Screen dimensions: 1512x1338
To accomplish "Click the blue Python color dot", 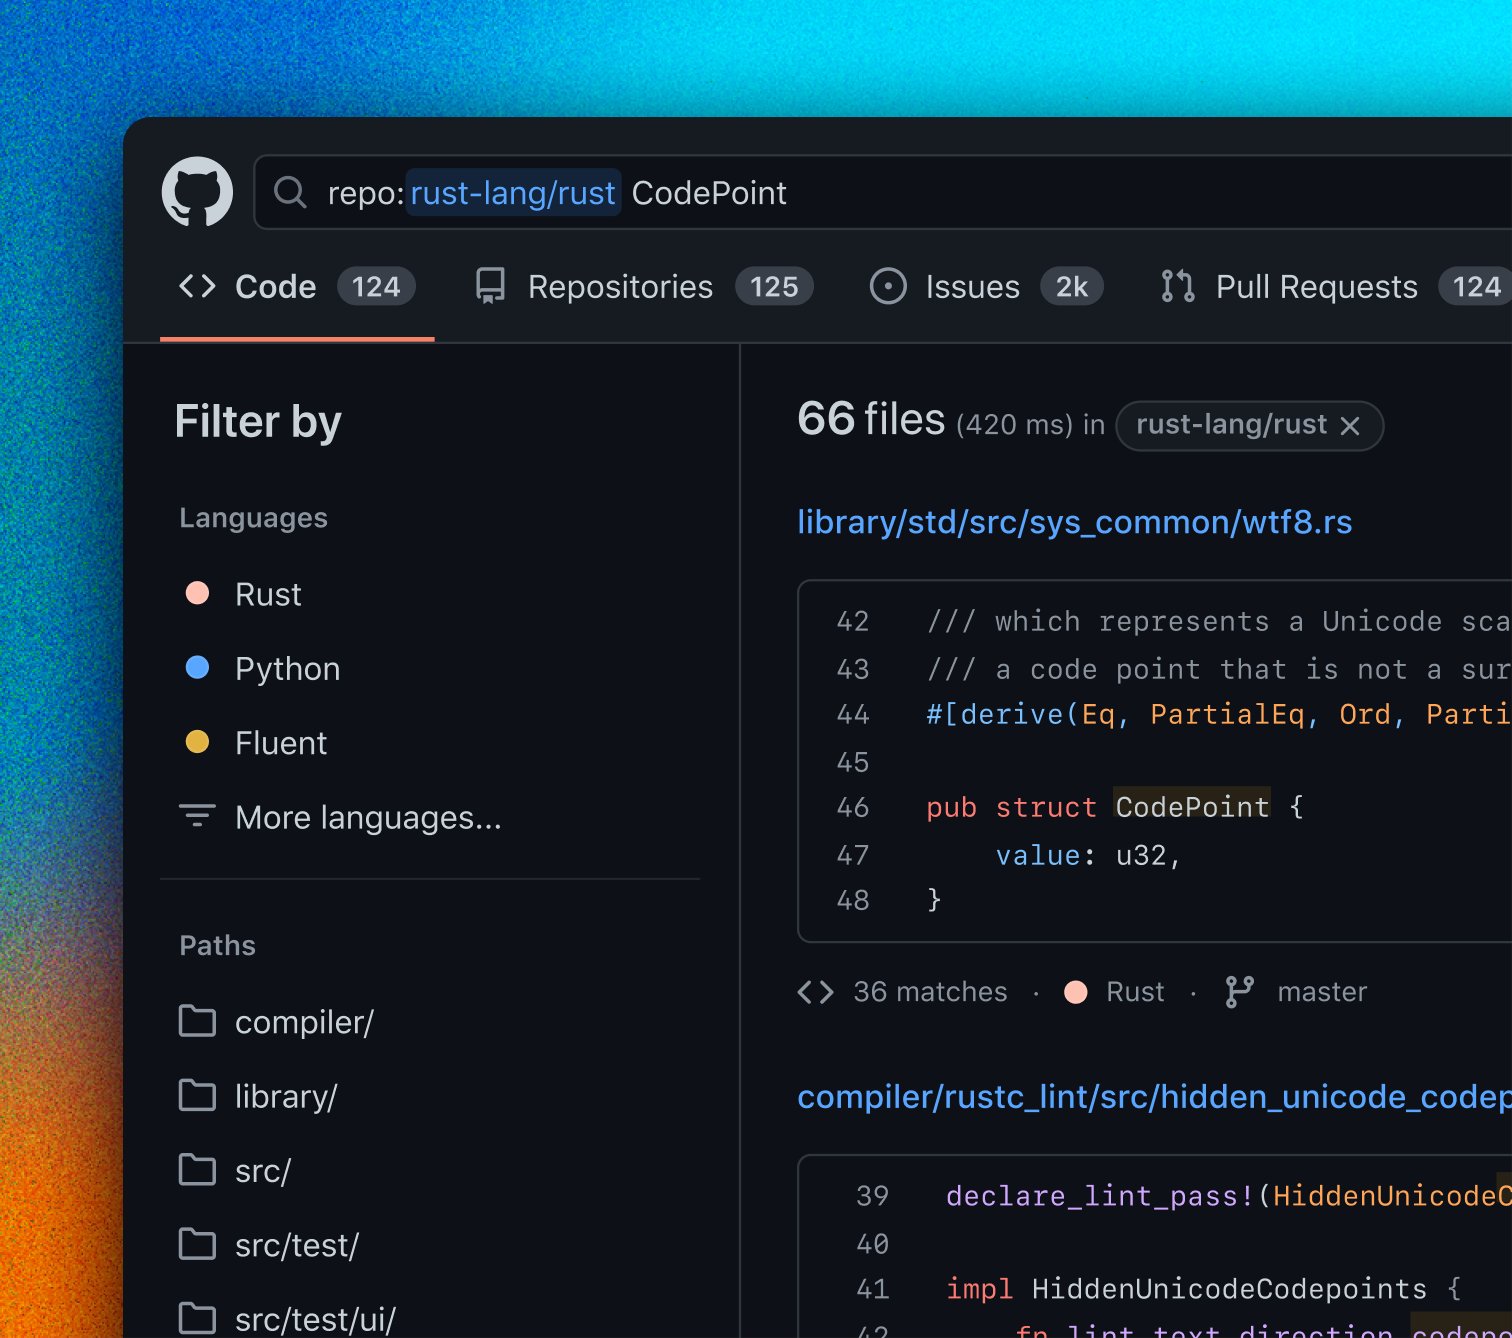I will pos(198,667).
